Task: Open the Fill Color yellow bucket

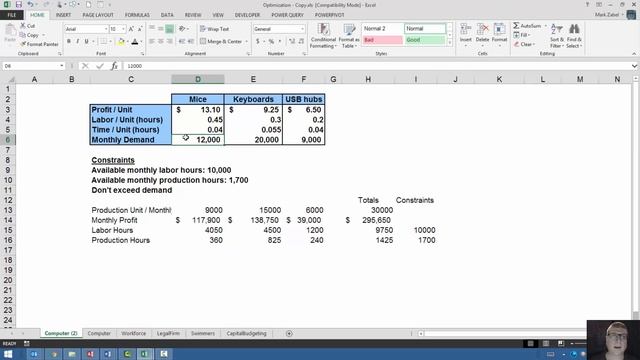Action: (x=121, y=41)
